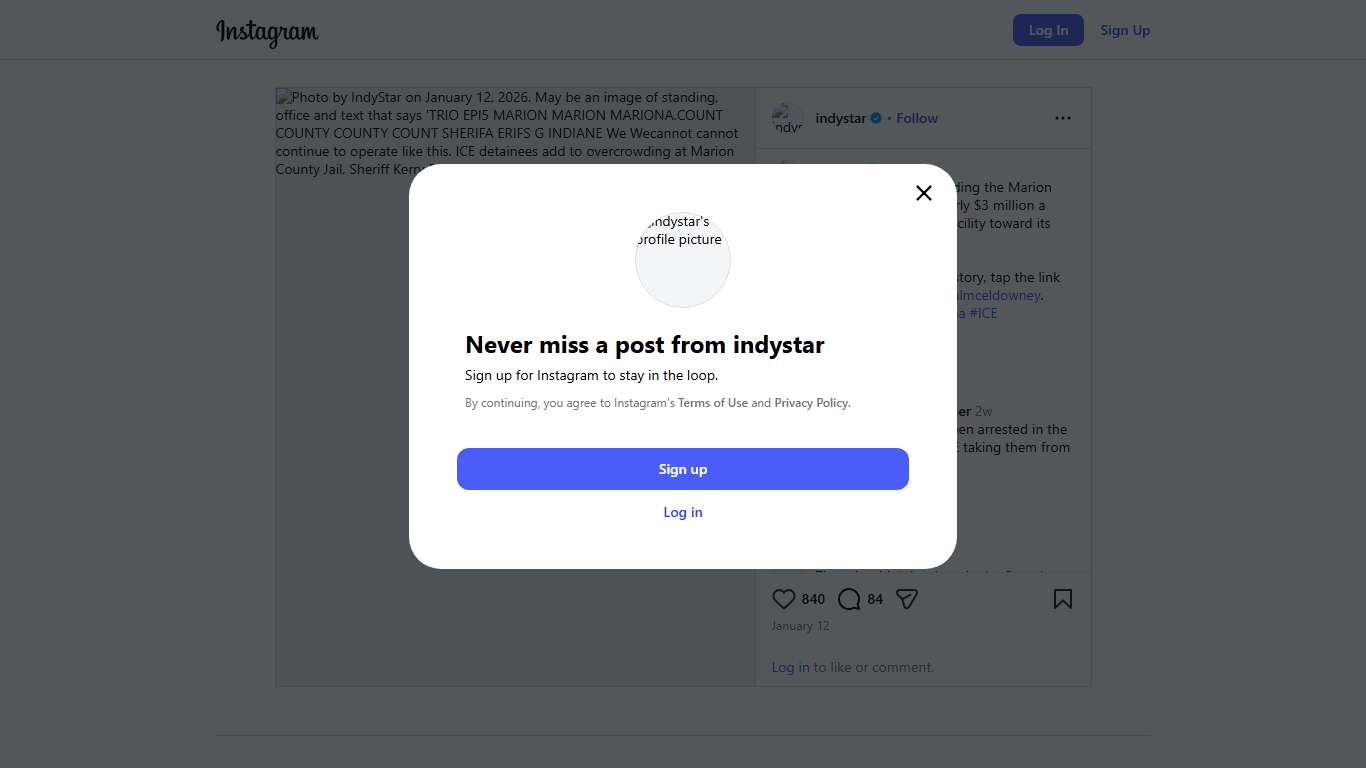Image resolution: width=1366 pixels, height=768 pixels.
Task: Go to the Instagram home logo
Action: (x=267, y=31)
